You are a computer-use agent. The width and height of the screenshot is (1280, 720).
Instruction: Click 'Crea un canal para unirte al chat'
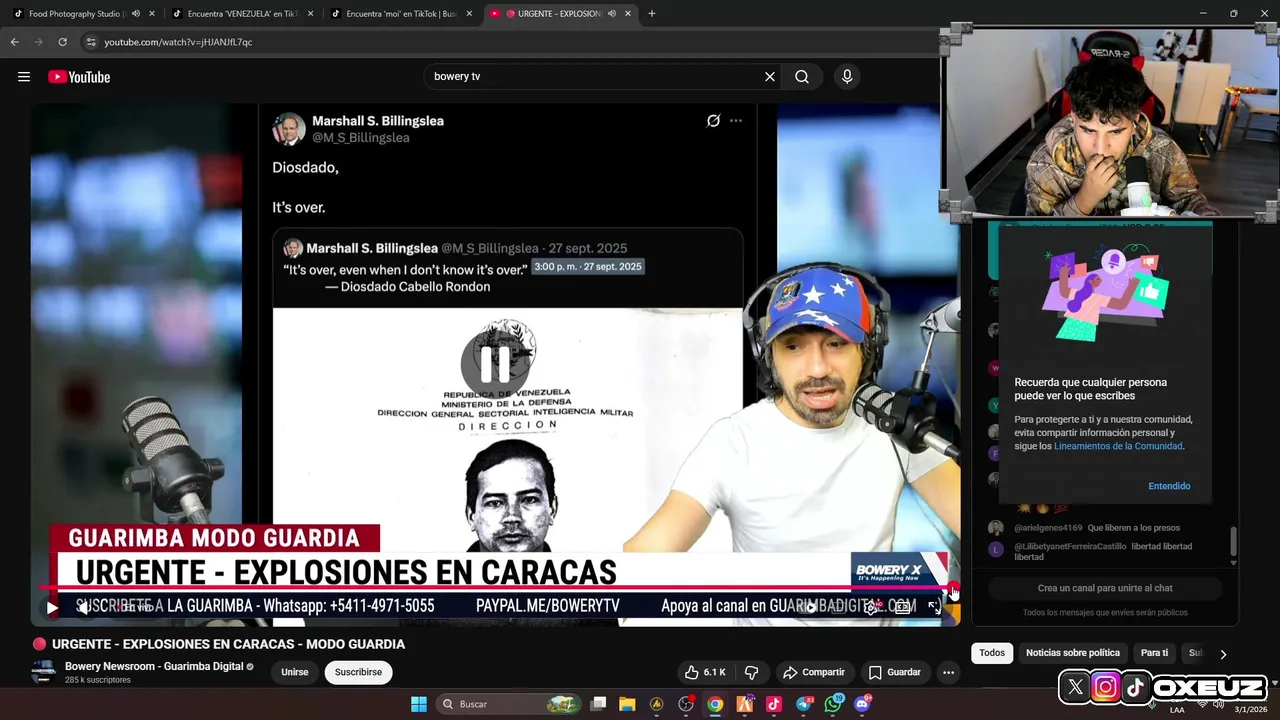[1105, 588]
